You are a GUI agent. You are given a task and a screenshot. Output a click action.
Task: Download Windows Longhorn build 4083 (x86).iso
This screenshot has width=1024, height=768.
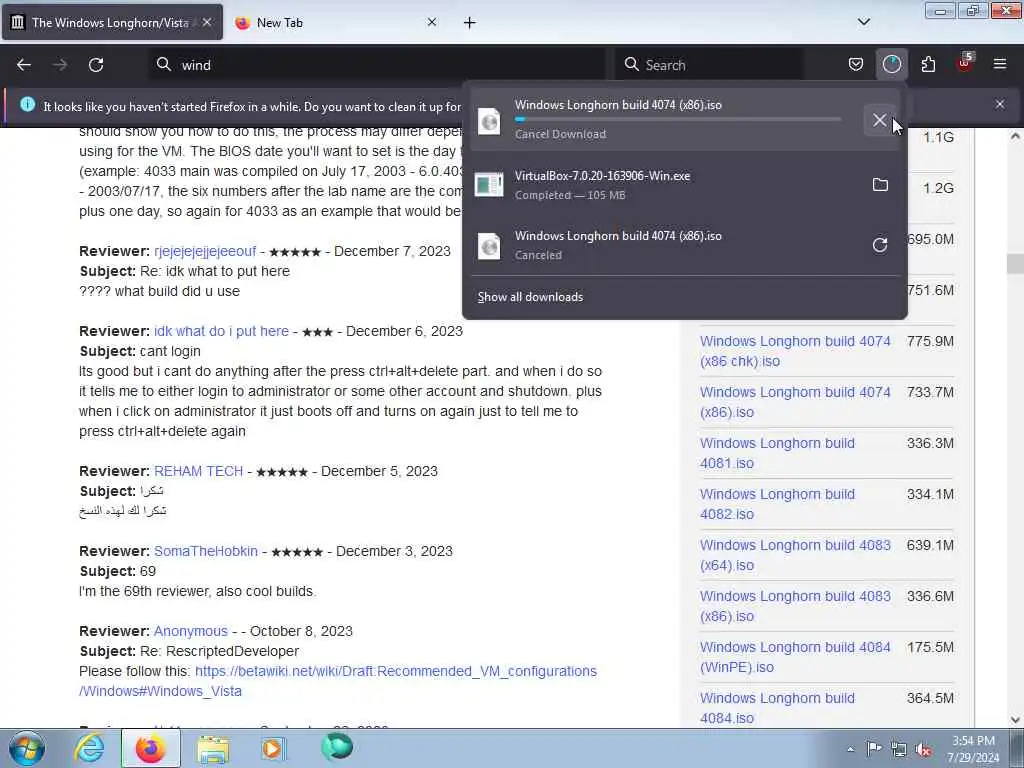795,606
